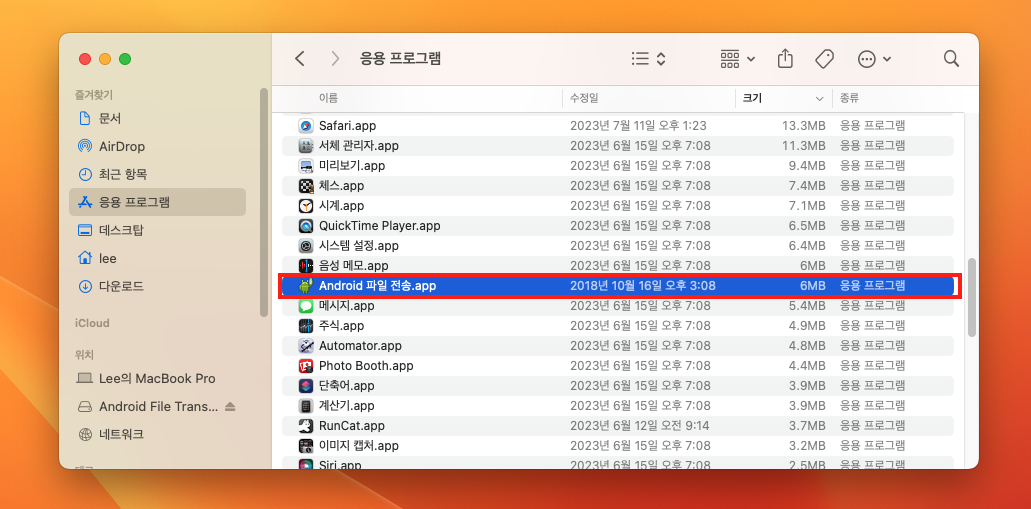Screen dimensions: 1031x509
Task: Select the 음성 메모.app icon
Action: [x=306, y=266]
